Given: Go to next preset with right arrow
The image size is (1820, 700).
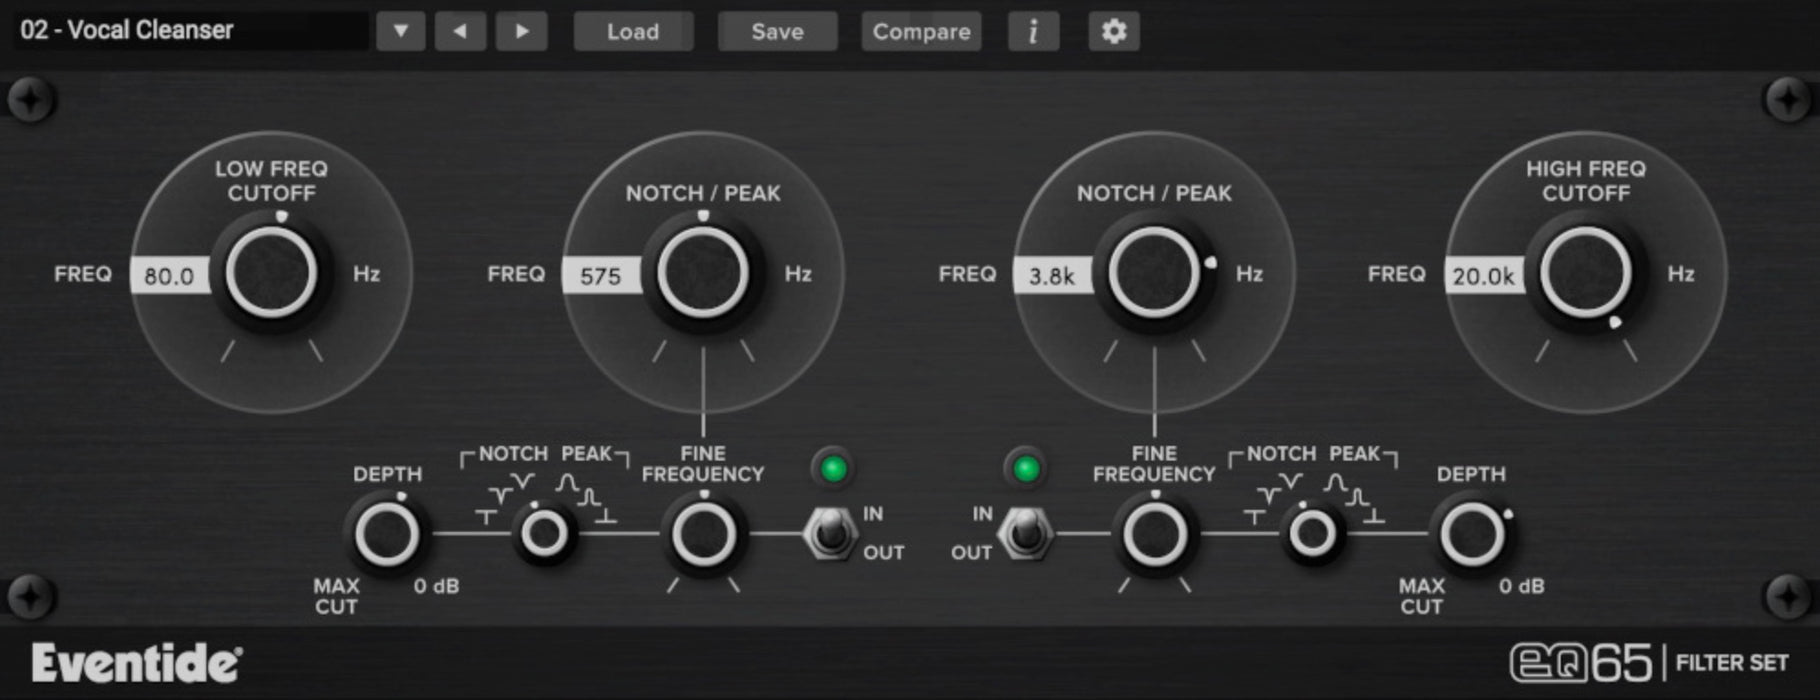Looking at the screenshot, I should coord(521,31).
